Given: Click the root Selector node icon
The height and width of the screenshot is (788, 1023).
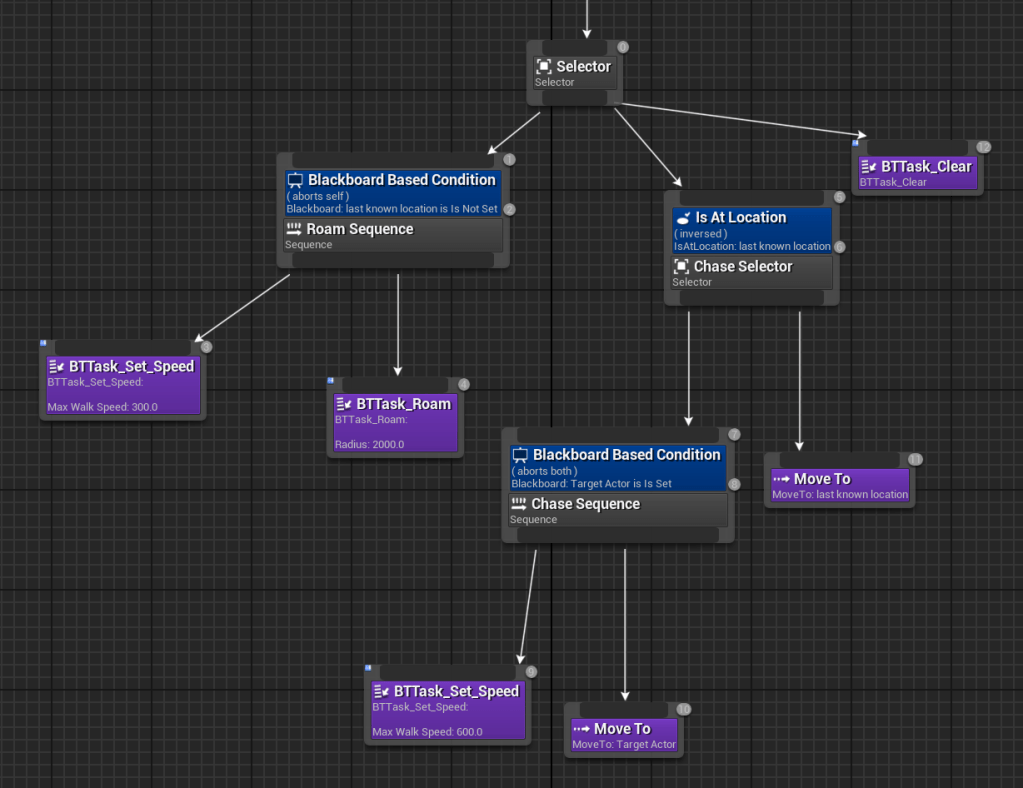Looking at the screenshot, I should 544,67.
